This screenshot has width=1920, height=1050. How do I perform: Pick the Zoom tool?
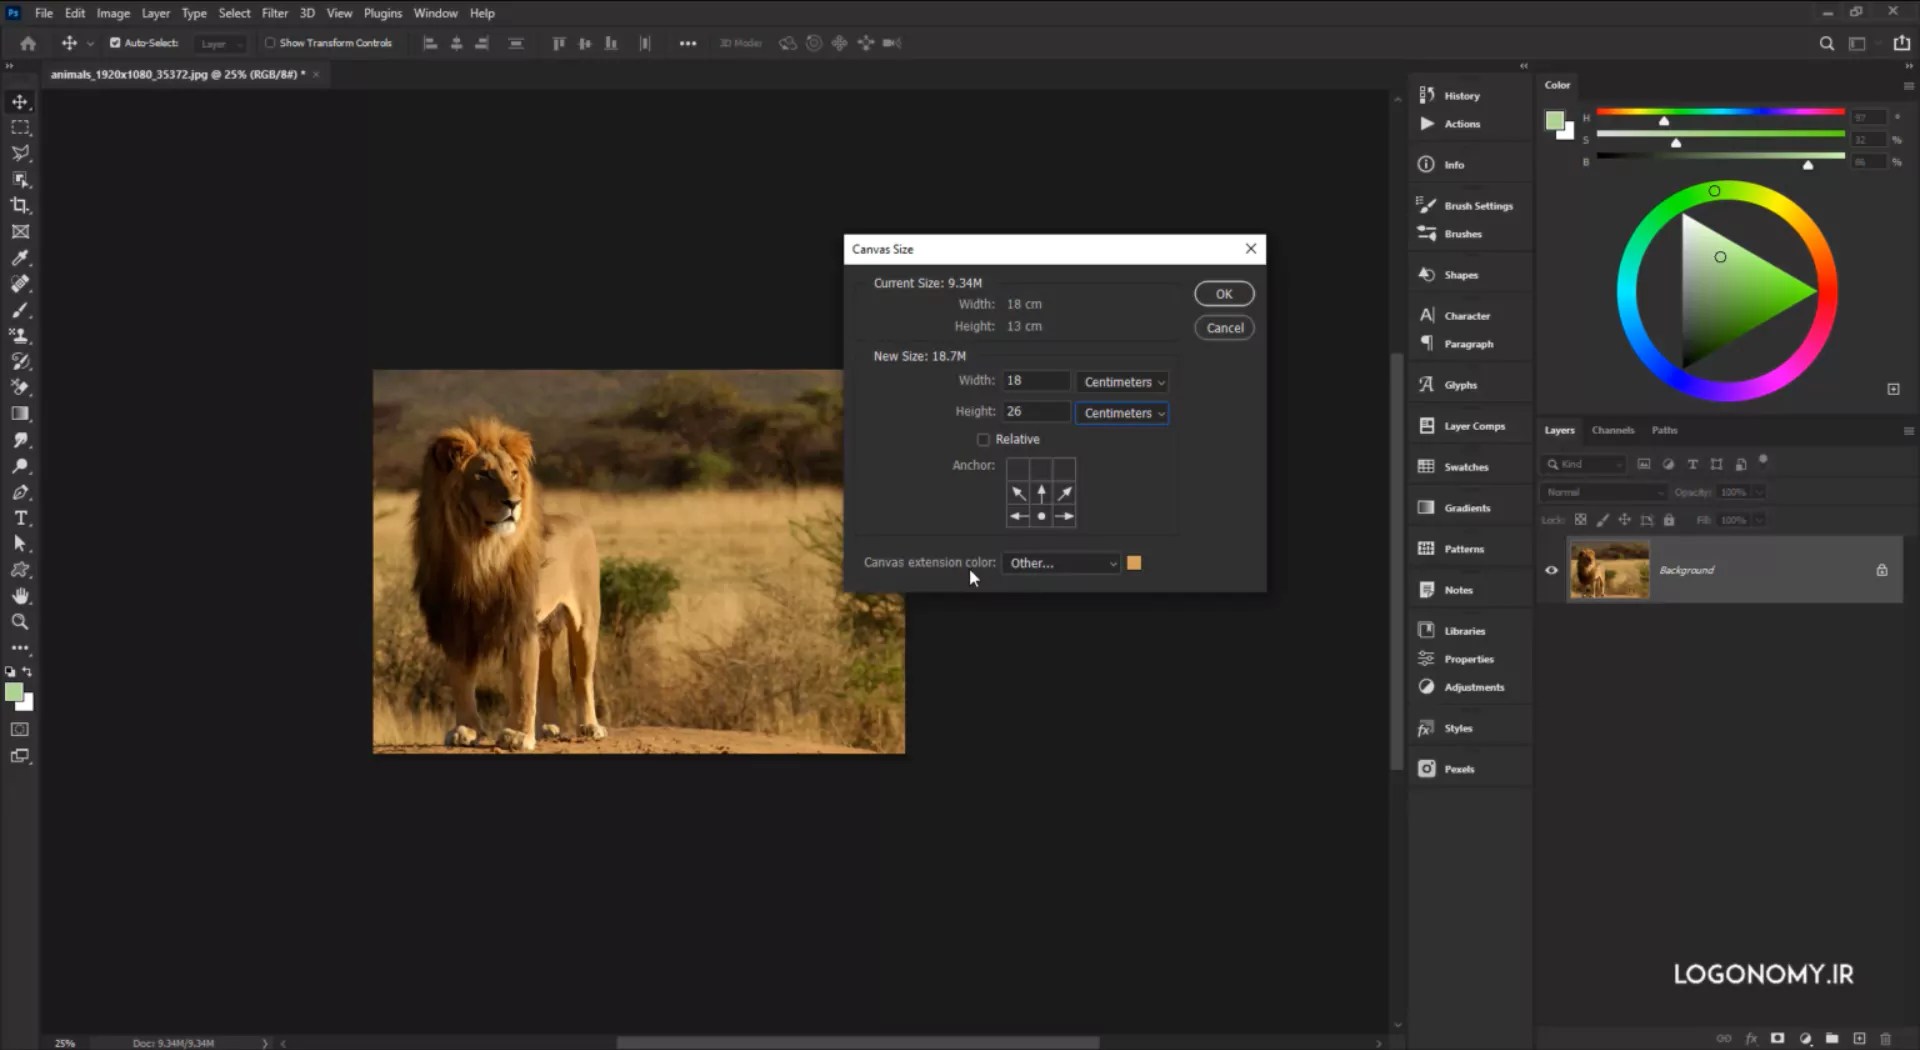[x=20, y=622]
